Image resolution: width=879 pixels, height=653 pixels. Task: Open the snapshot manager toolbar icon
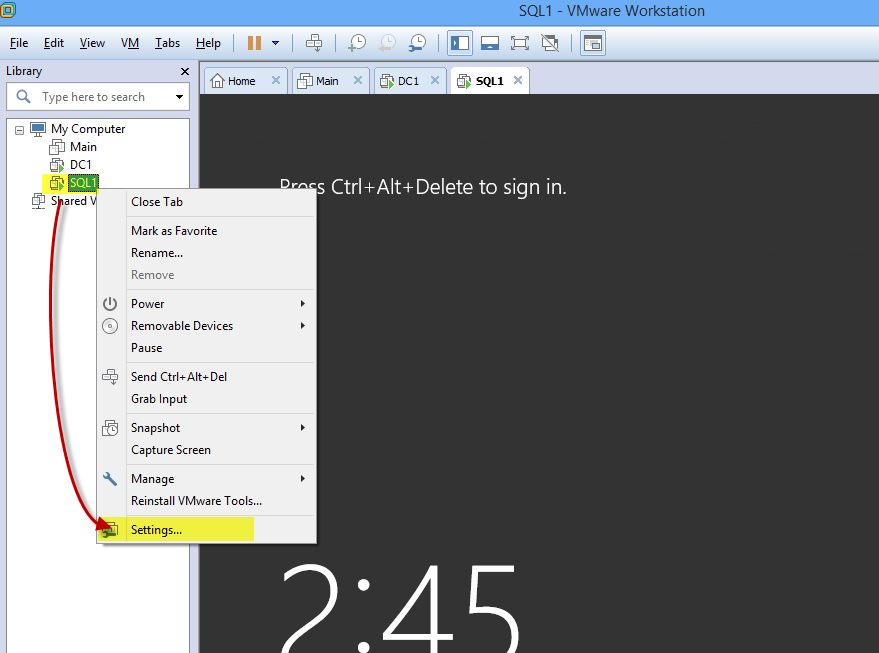(x=417, y=43)
